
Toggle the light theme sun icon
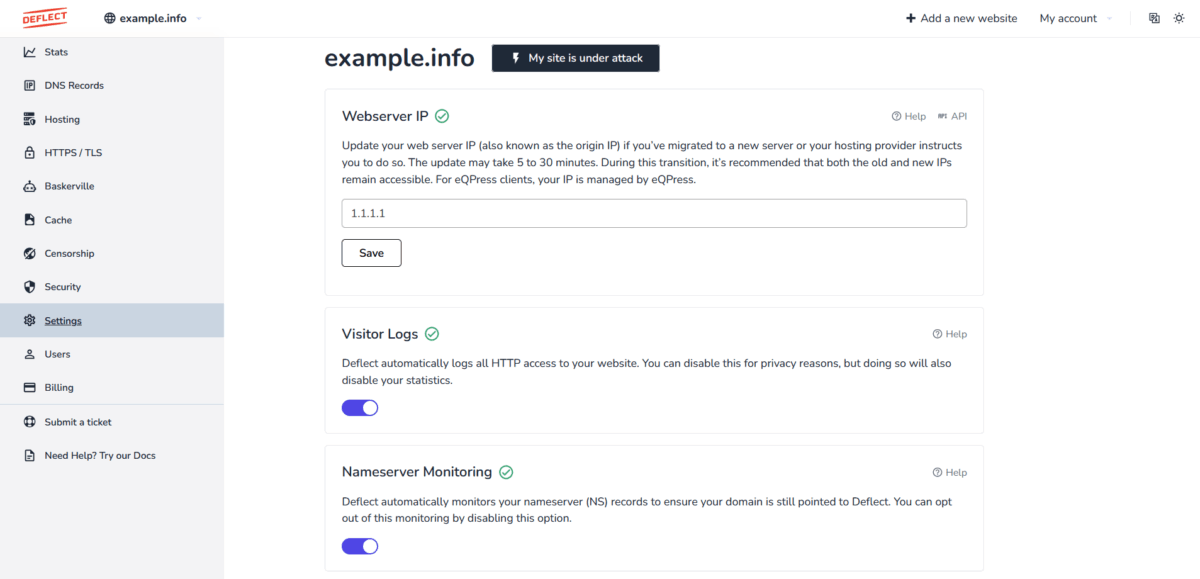pos(1179,18)
